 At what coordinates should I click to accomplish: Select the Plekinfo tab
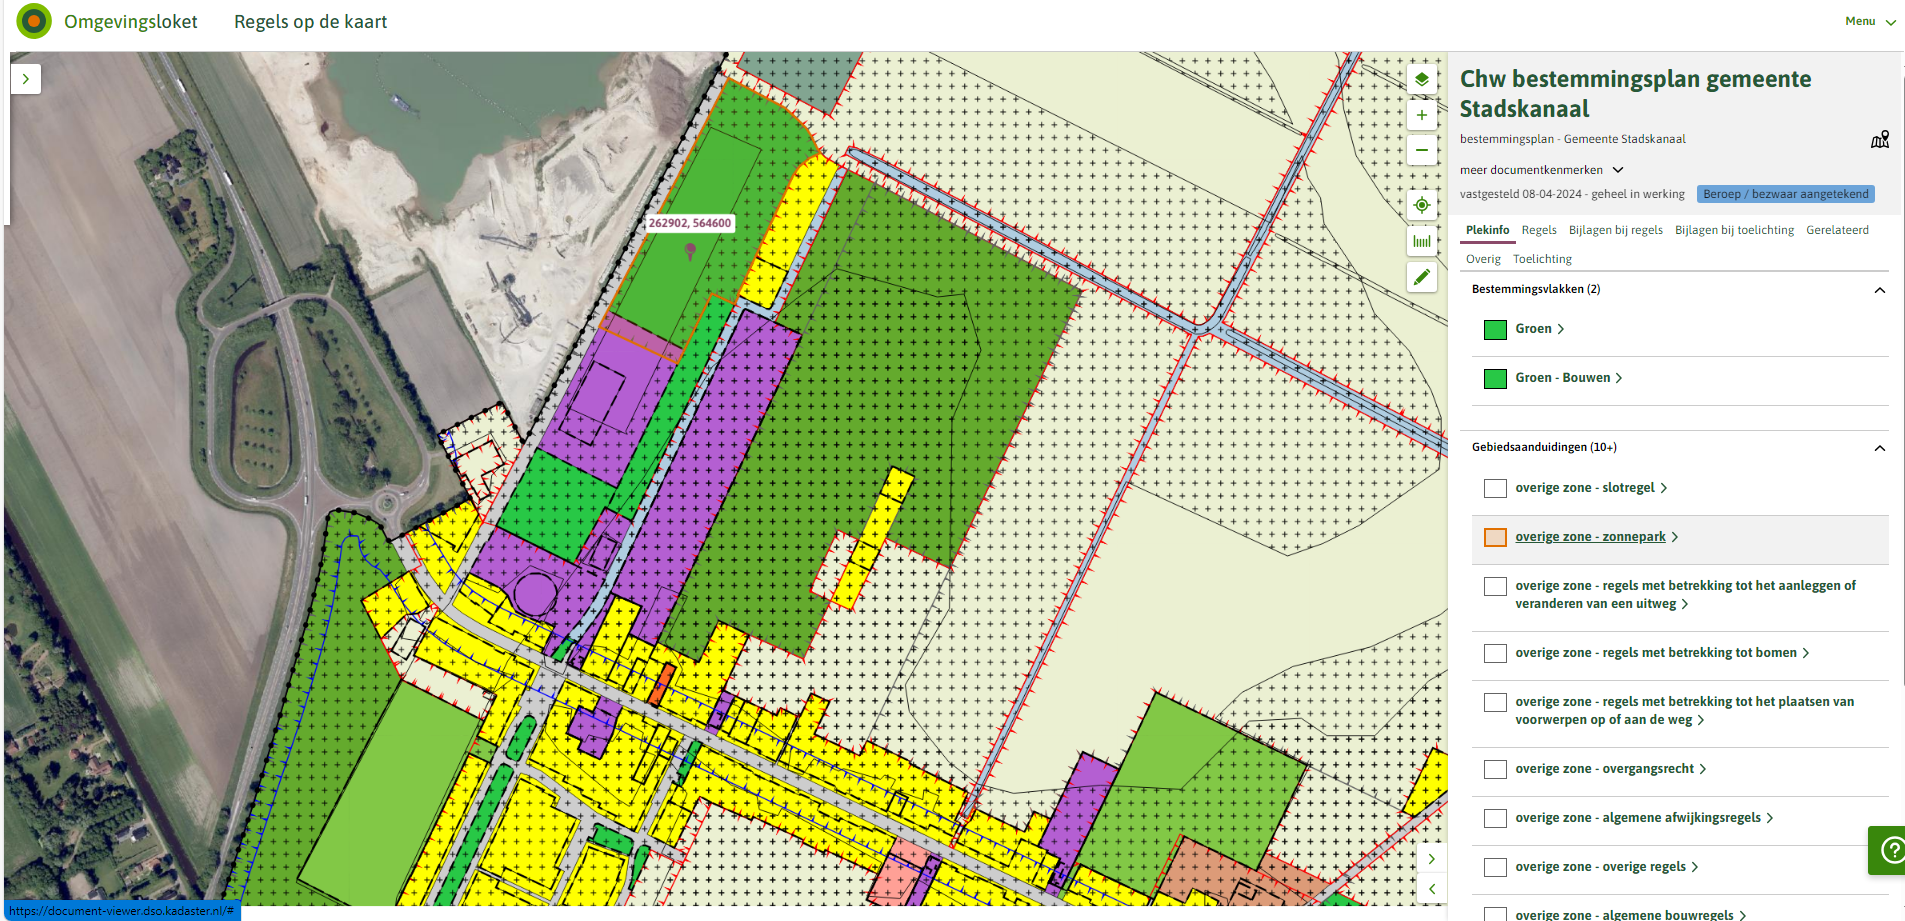(1487, 230)
